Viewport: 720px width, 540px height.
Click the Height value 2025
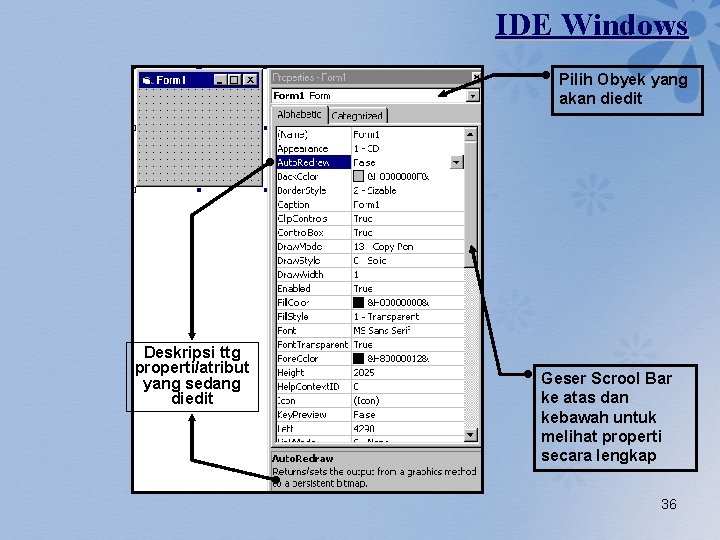(408, 373)
